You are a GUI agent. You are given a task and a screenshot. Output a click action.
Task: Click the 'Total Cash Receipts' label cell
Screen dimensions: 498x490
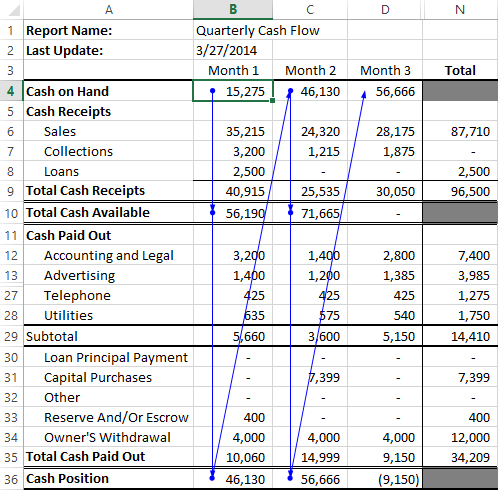[x=108, y=191]
